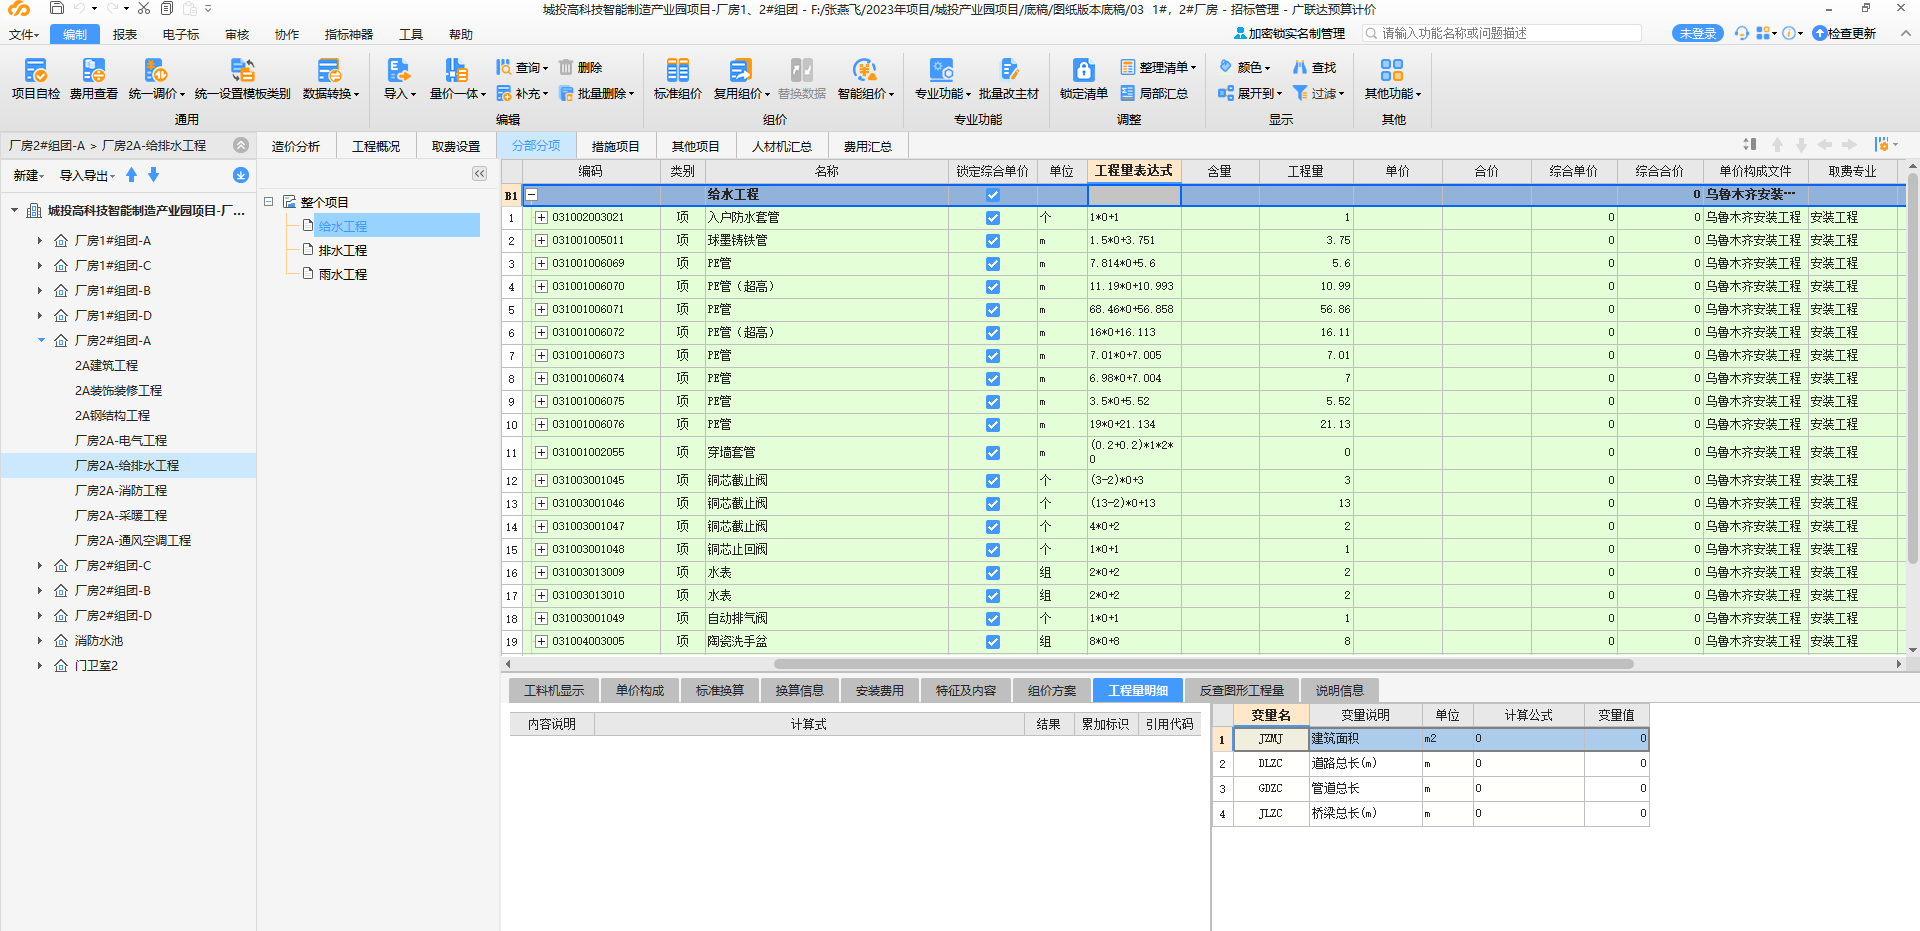Screen dimensions: 1920x931
Task: Expand the 消防水池 tree node
Action: click(40, 641)
